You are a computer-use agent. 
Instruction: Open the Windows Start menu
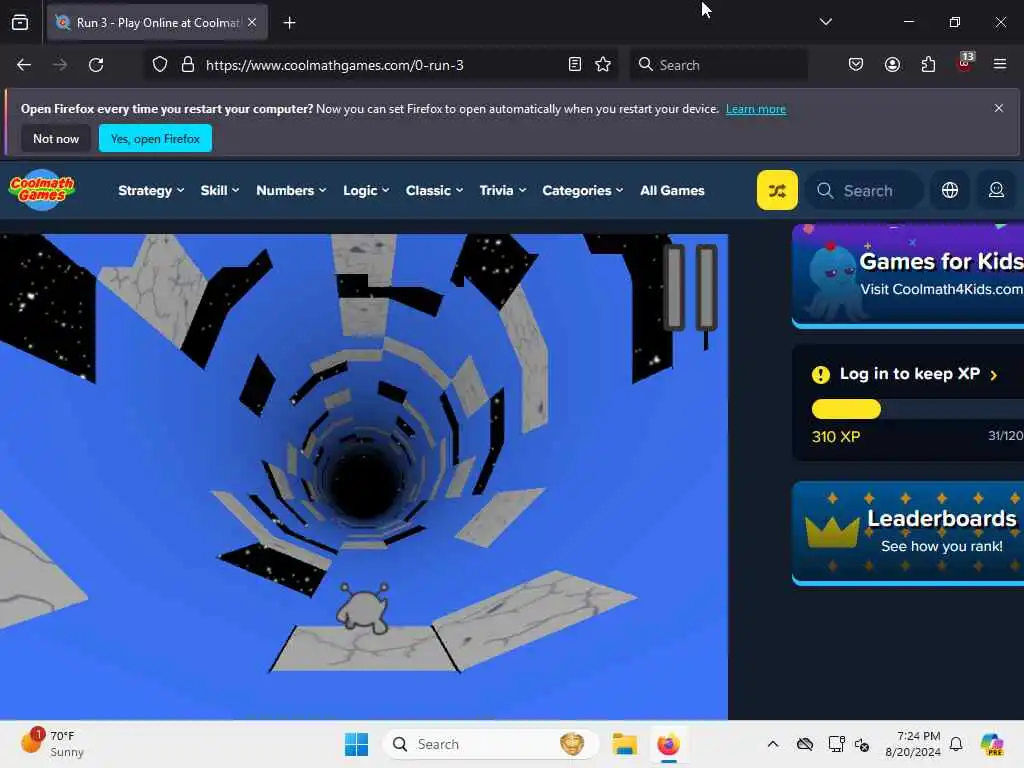(x=357, y=744)
